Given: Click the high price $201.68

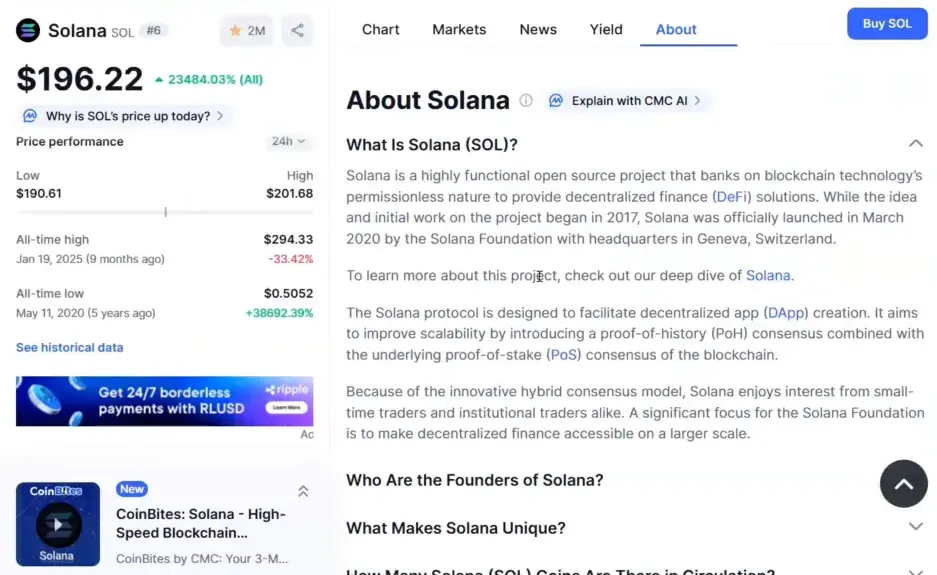Looking at the screenshot, I should click(290, 193).
